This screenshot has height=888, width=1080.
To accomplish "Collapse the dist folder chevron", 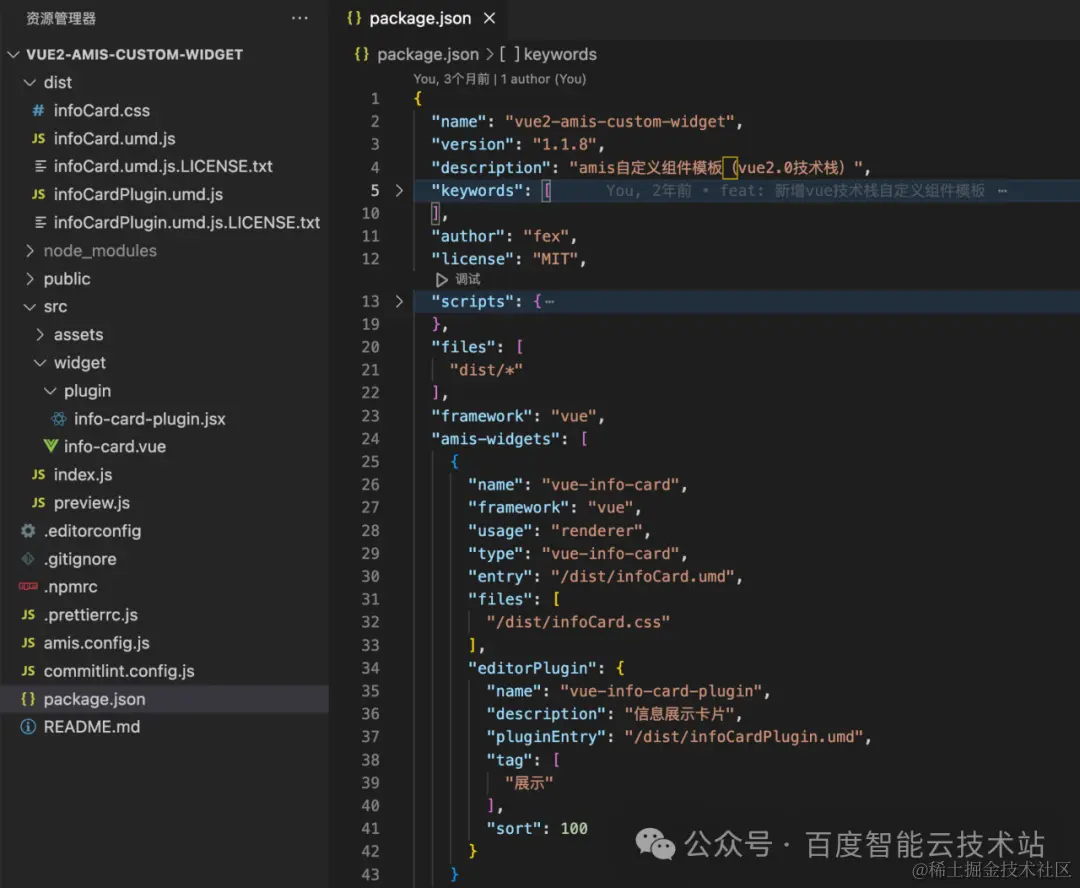I will coord(30,83).
